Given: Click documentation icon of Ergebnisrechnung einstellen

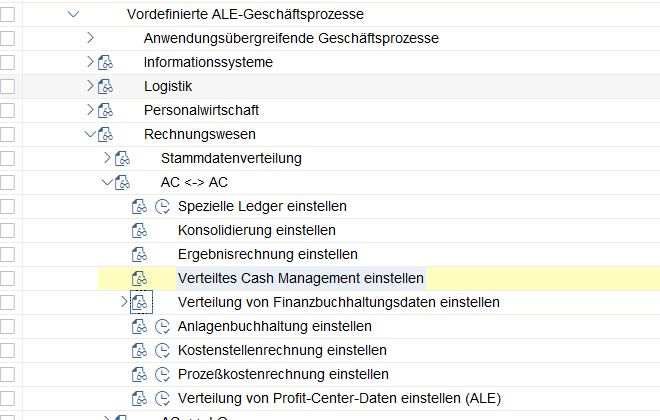Looking at the screenshot, I should point(140,254).
